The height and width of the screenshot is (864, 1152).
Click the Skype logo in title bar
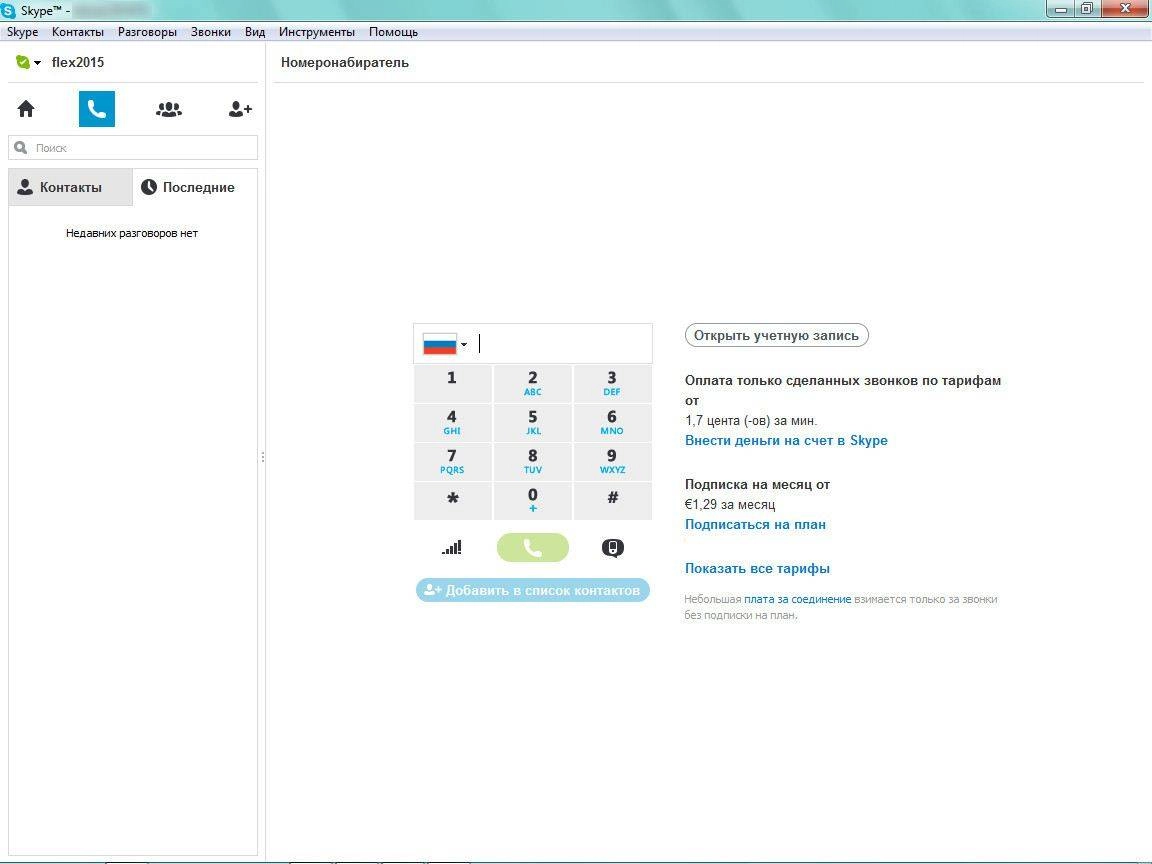pos(8,10)
